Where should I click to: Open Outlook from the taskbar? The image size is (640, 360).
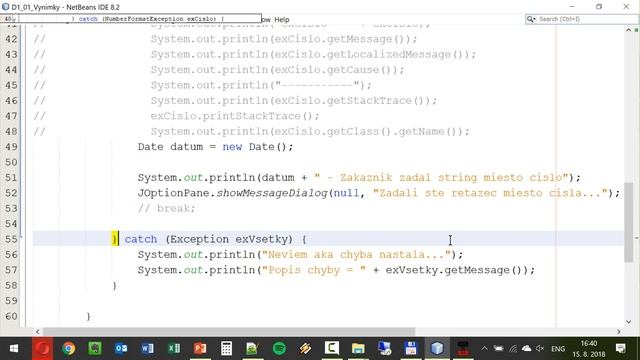point(121,349)
